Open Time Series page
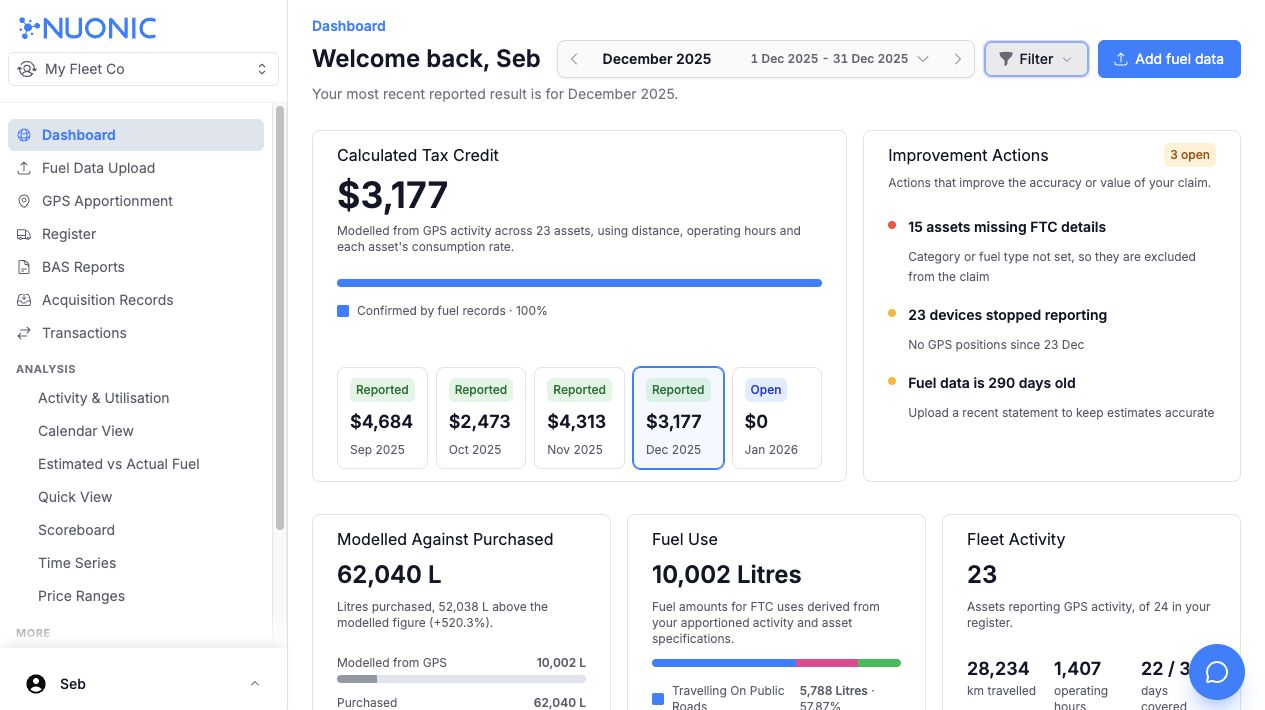 [x=77, y=563]
